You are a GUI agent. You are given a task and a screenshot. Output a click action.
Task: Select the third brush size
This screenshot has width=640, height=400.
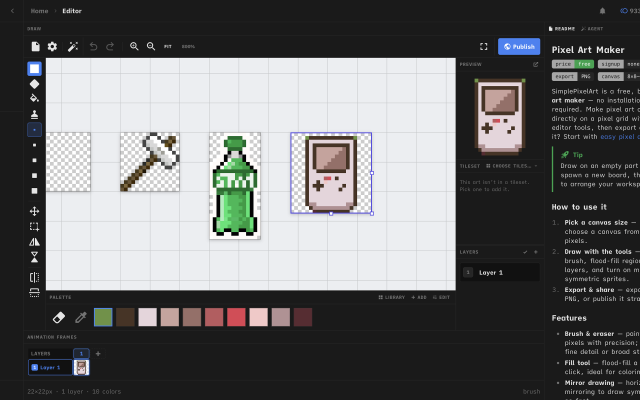34,160
